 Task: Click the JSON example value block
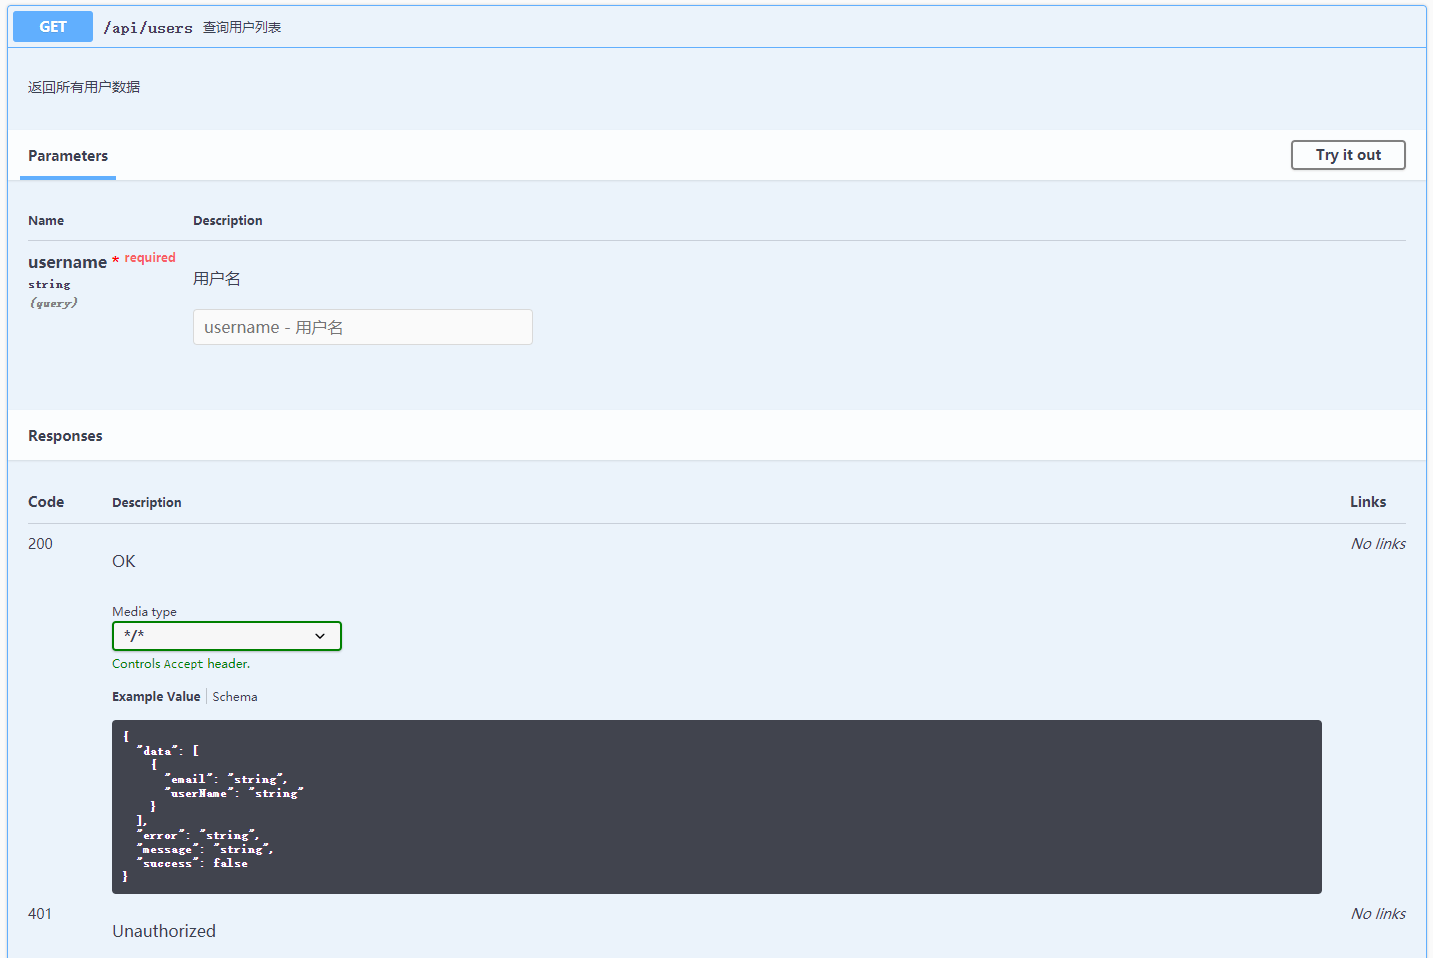pyautogui.click(x=716, y=806)
